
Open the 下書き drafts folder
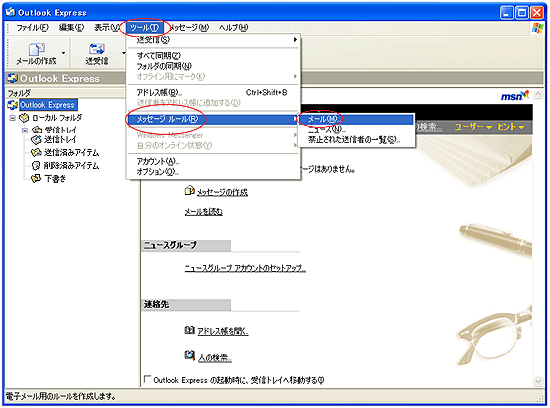point(55,179)
